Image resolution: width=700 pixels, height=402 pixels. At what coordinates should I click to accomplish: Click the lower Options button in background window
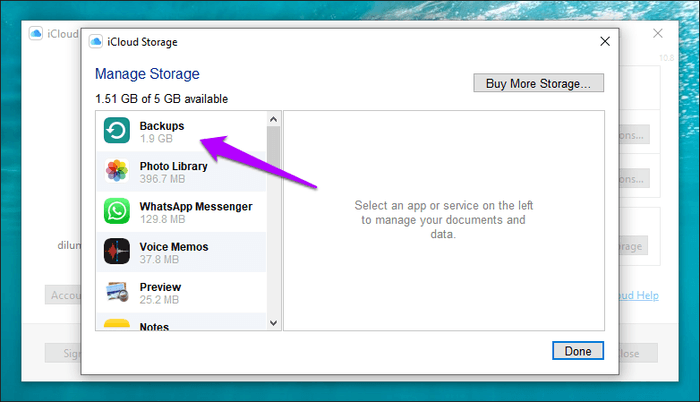coord(634,179)
